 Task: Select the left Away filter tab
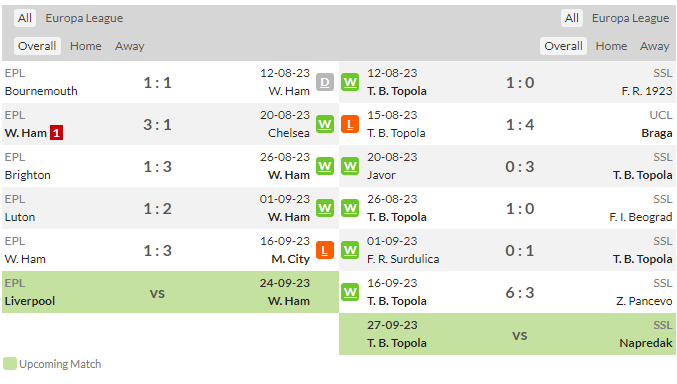pyautogui.click(x=130, y=46)
